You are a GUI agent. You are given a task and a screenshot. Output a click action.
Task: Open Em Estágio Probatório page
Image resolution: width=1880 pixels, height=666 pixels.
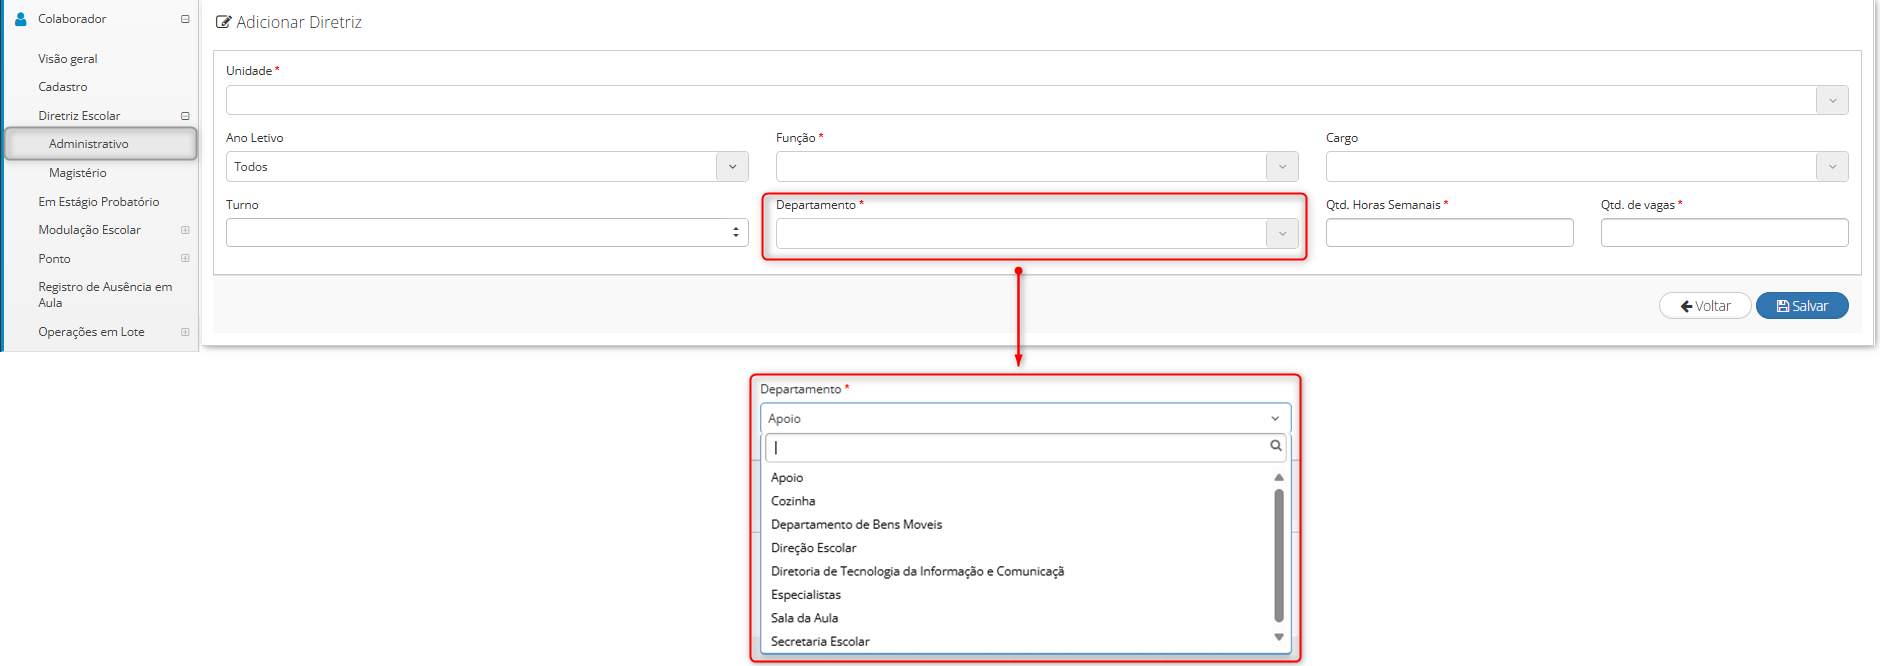pos(99,202)
